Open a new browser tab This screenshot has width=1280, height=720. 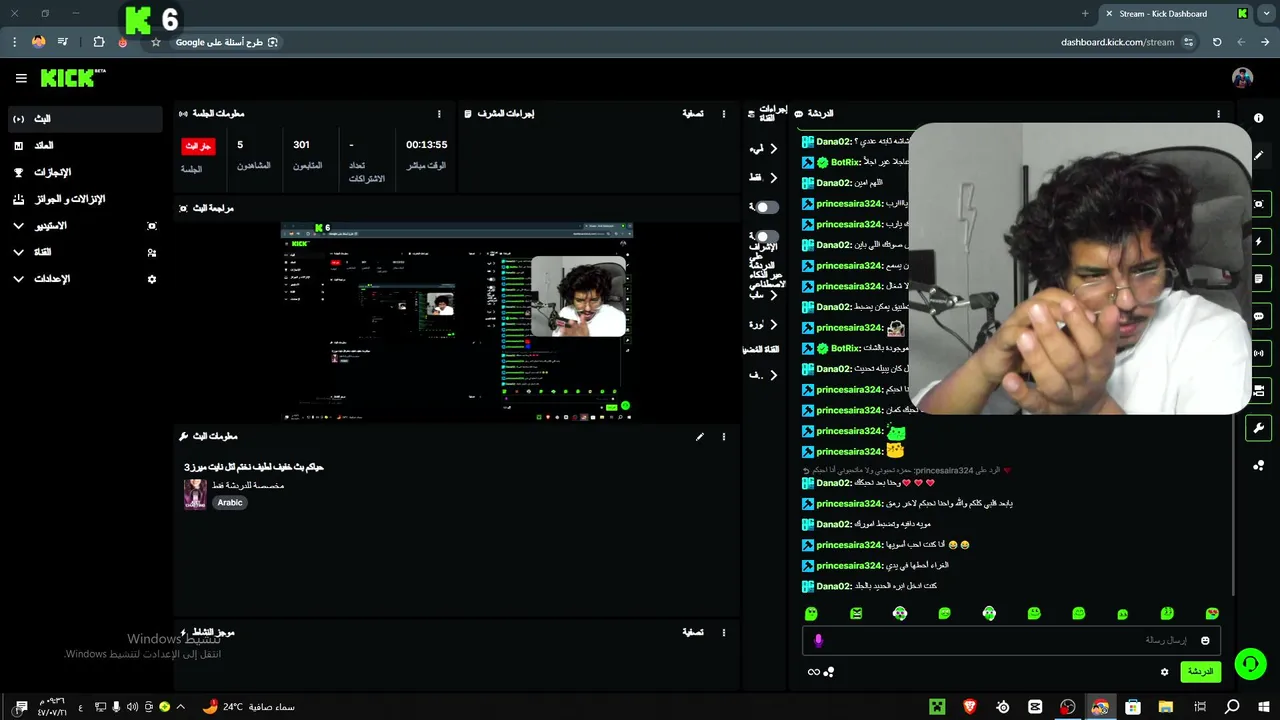tap(1085, 14)
